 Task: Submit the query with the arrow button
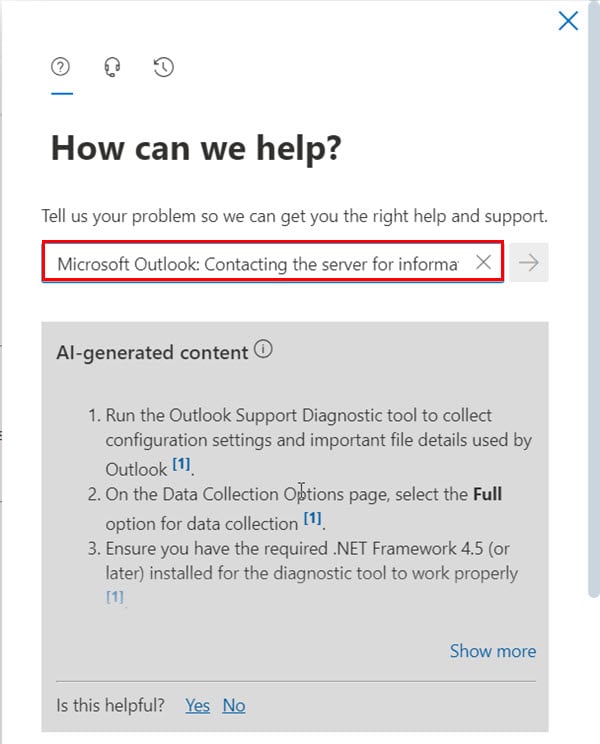pos(529,262)
